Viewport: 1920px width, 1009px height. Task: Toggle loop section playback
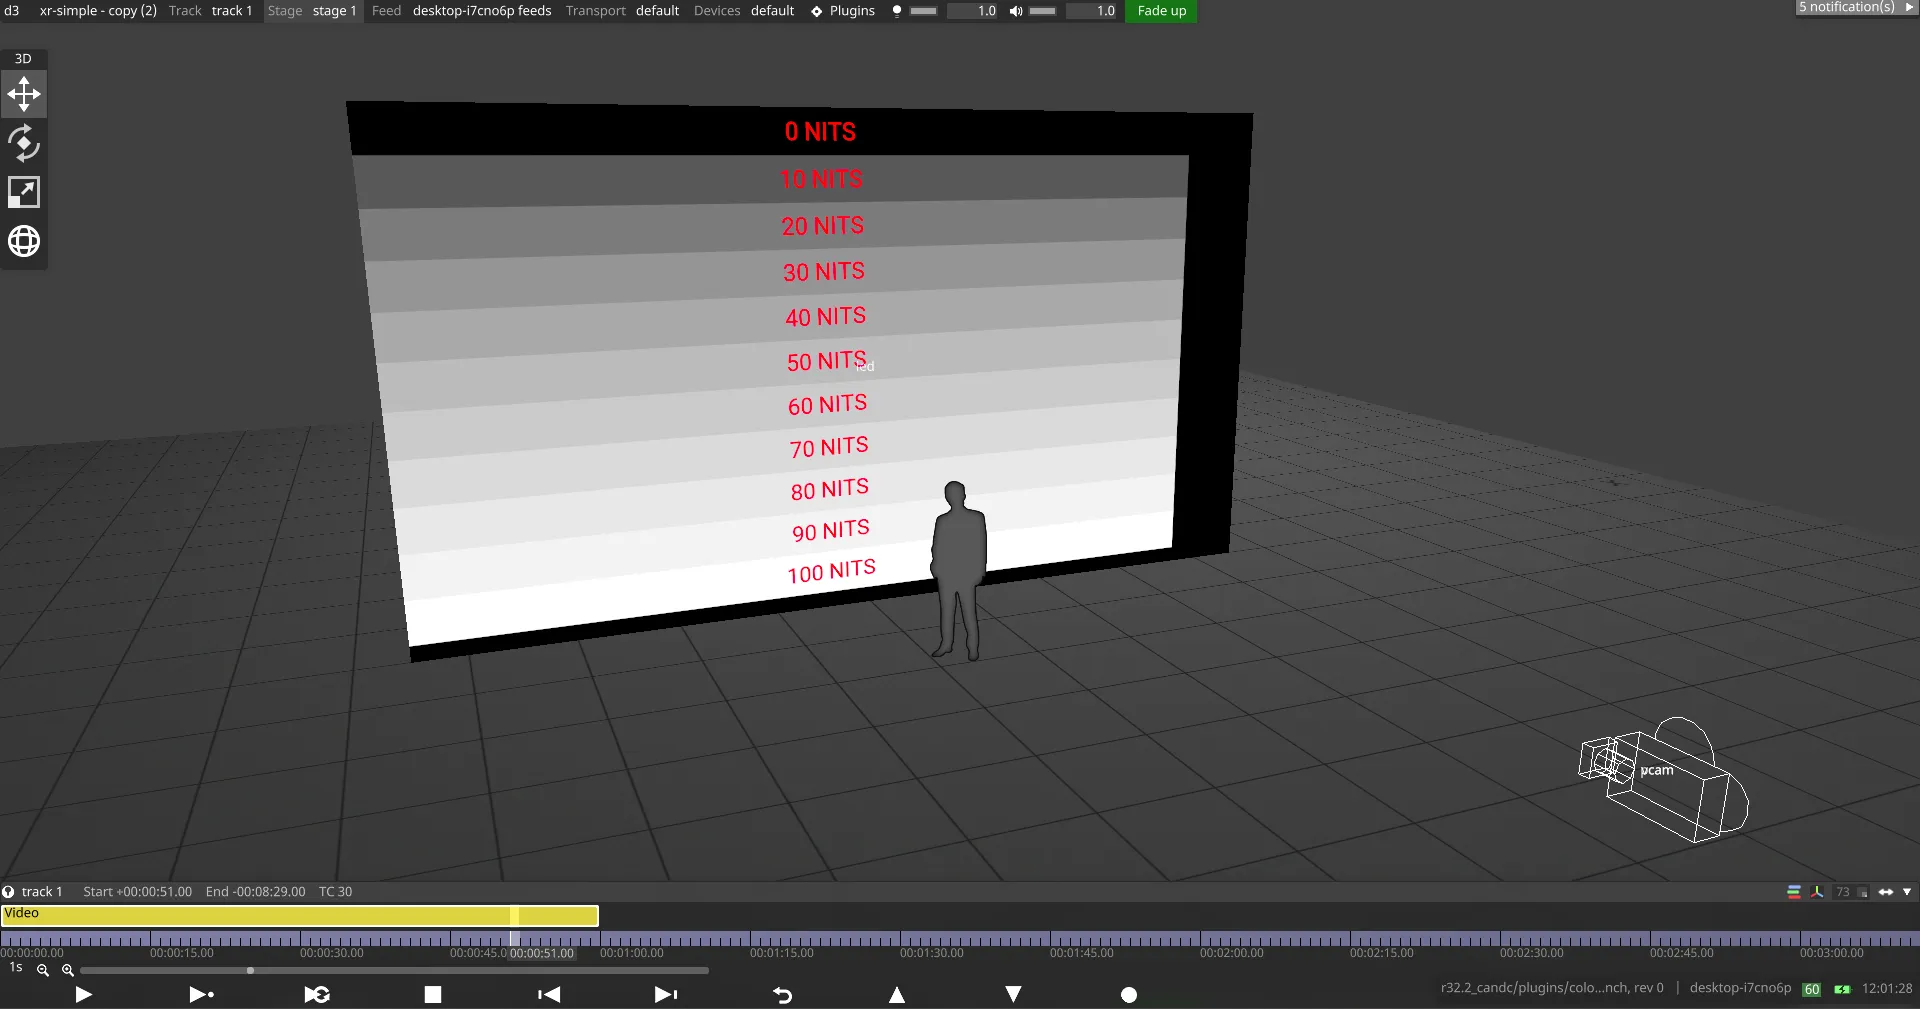click(317, 994)
